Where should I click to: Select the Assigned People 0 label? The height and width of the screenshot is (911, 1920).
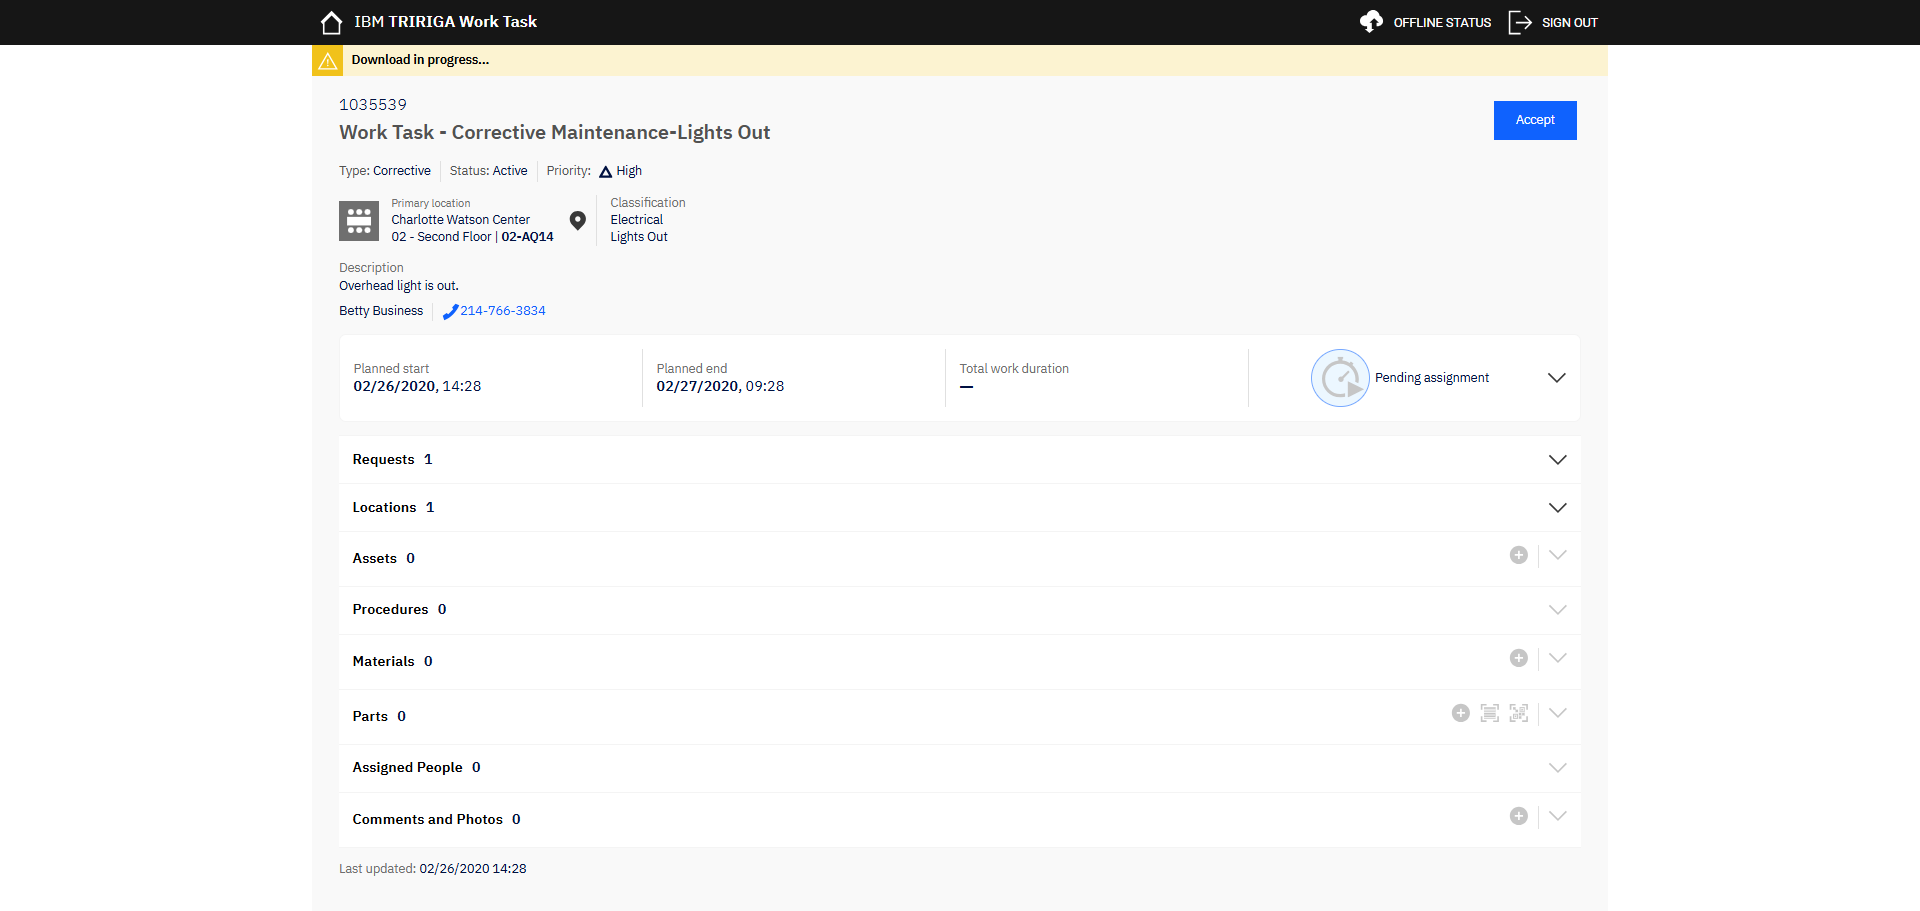[416, 768]
